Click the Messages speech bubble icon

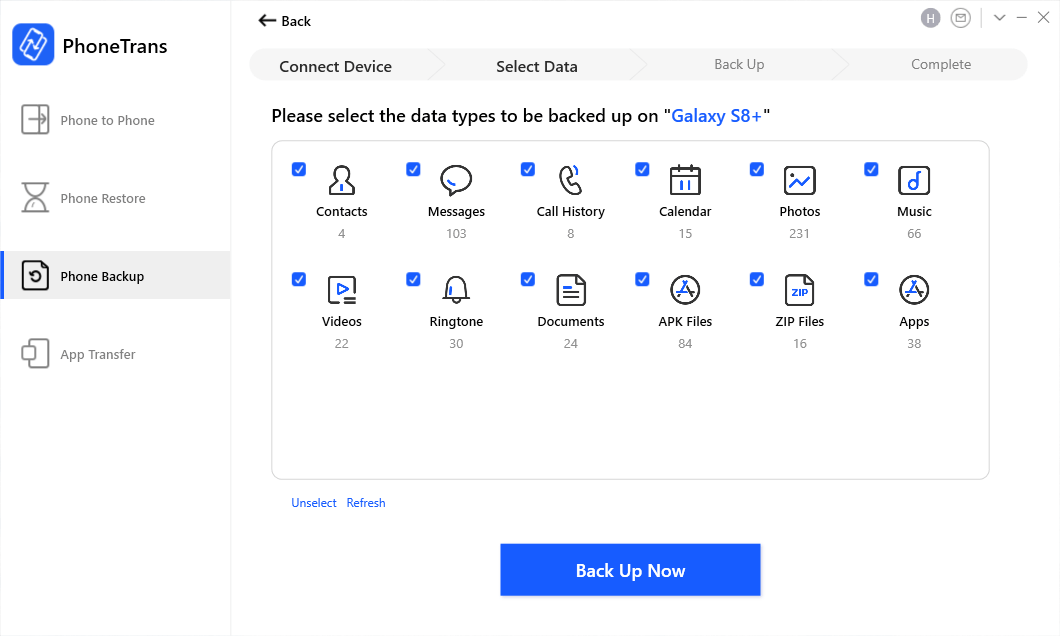[x=456, y=180]
